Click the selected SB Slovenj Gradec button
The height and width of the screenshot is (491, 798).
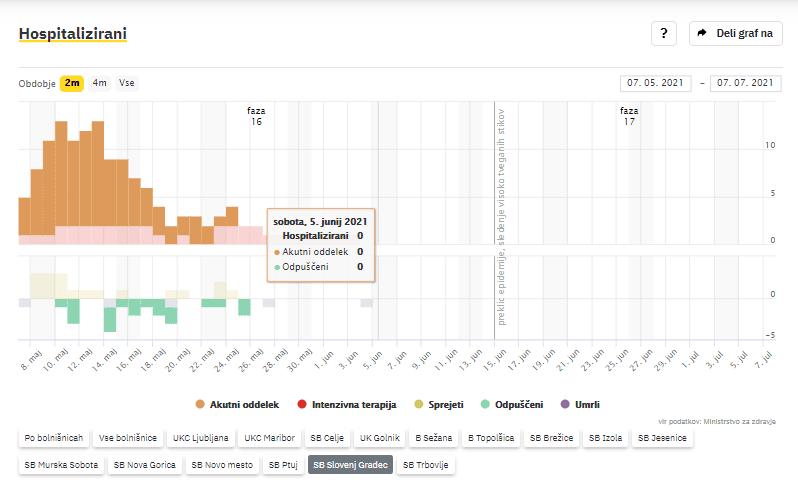(349, 465)
